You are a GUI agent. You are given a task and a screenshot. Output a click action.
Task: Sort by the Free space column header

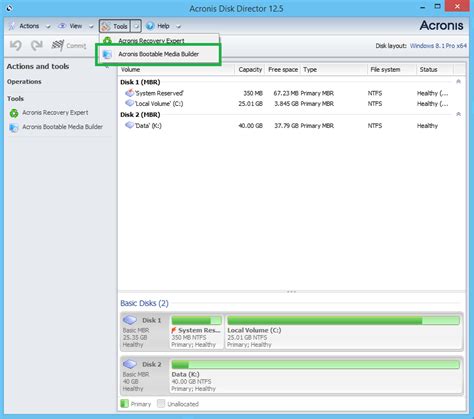(283, 69)
